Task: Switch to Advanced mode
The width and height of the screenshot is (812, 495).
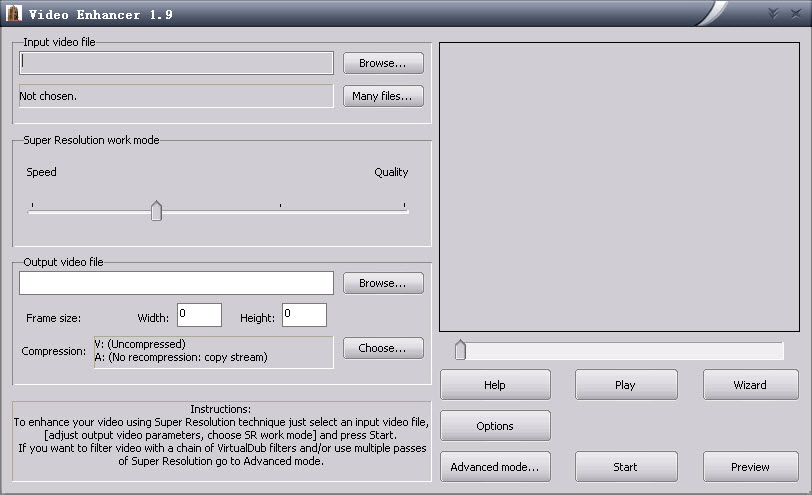Action: [x=495, y=467]
